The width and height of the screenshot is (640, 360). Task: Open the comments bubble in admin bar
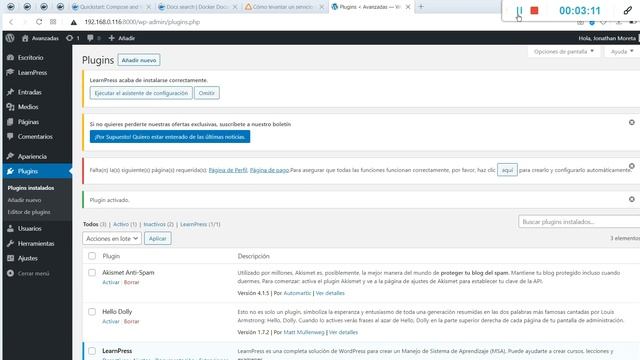[93, 38]
